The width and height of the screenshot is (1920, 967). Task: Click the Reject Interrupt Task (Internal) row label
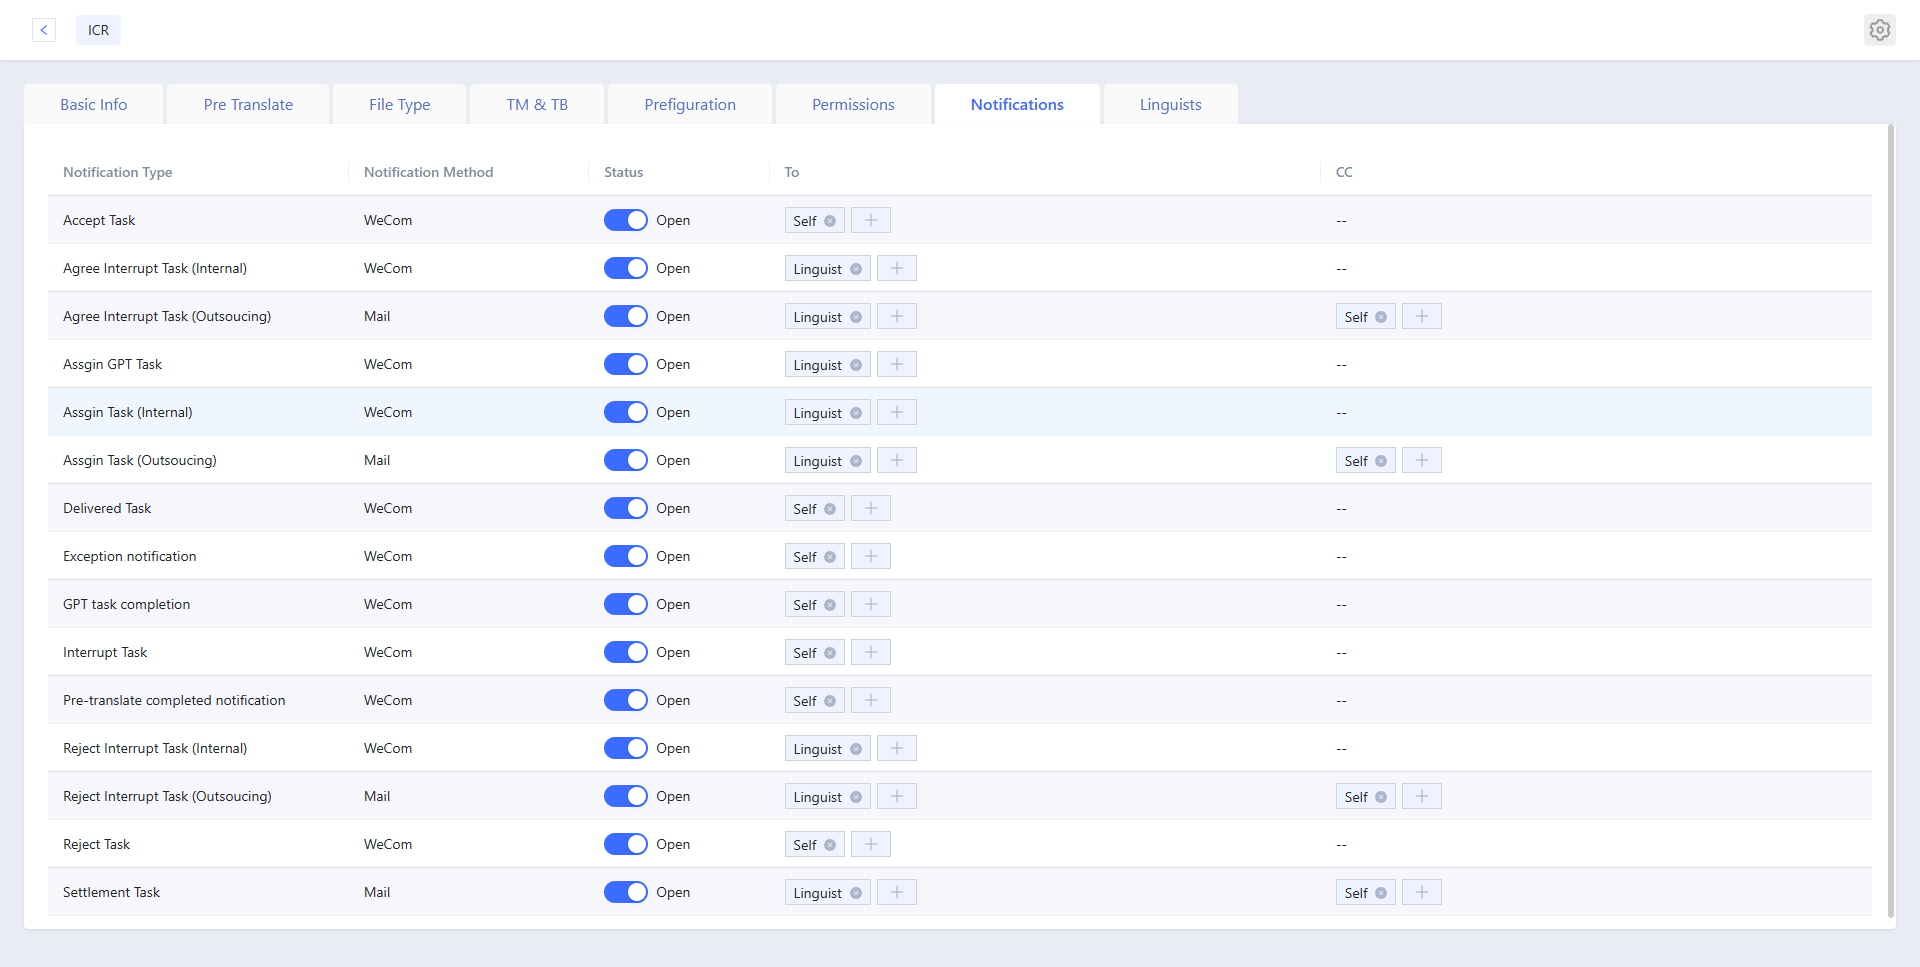pyautogui.click(x=155, y=748)
